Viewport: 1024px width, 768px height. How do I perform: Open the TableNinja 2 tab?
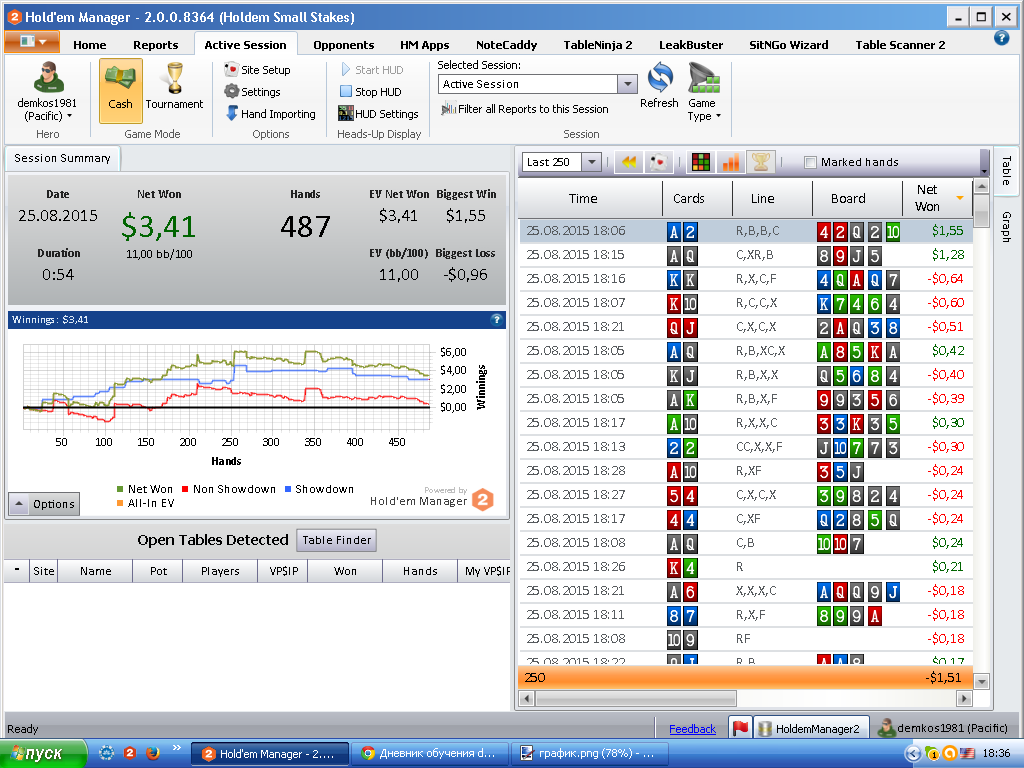click(x=598, y=45)
